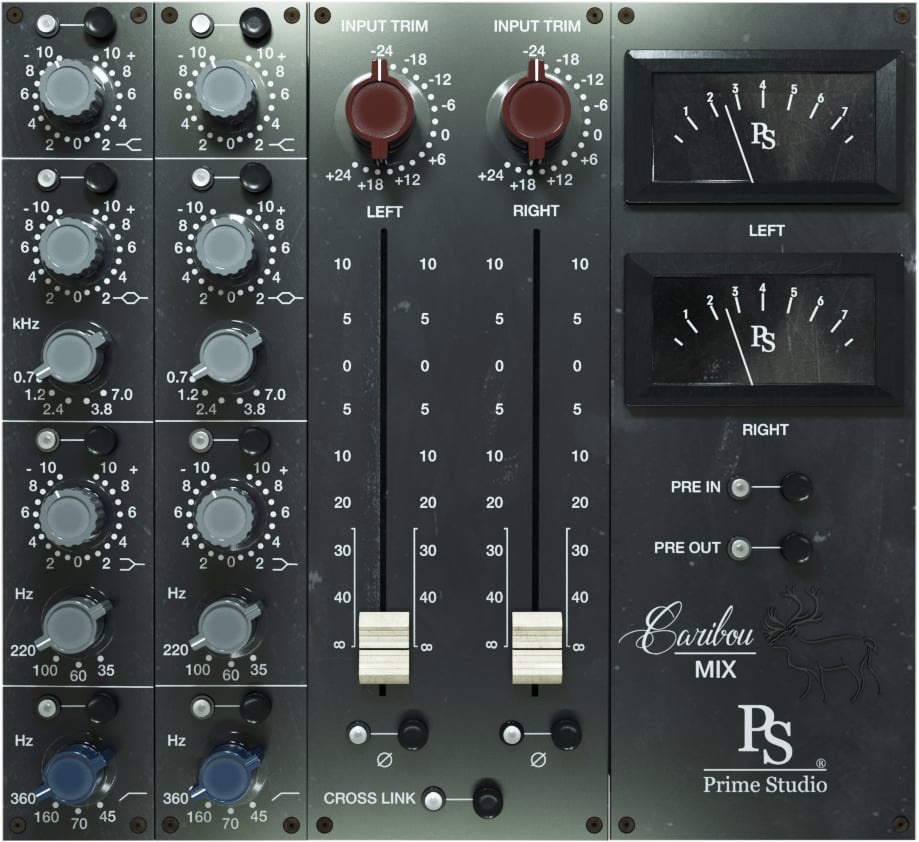Click the low shelf gain knob in first column
This screenshot has width=919, height=842.
coord(70,513)
